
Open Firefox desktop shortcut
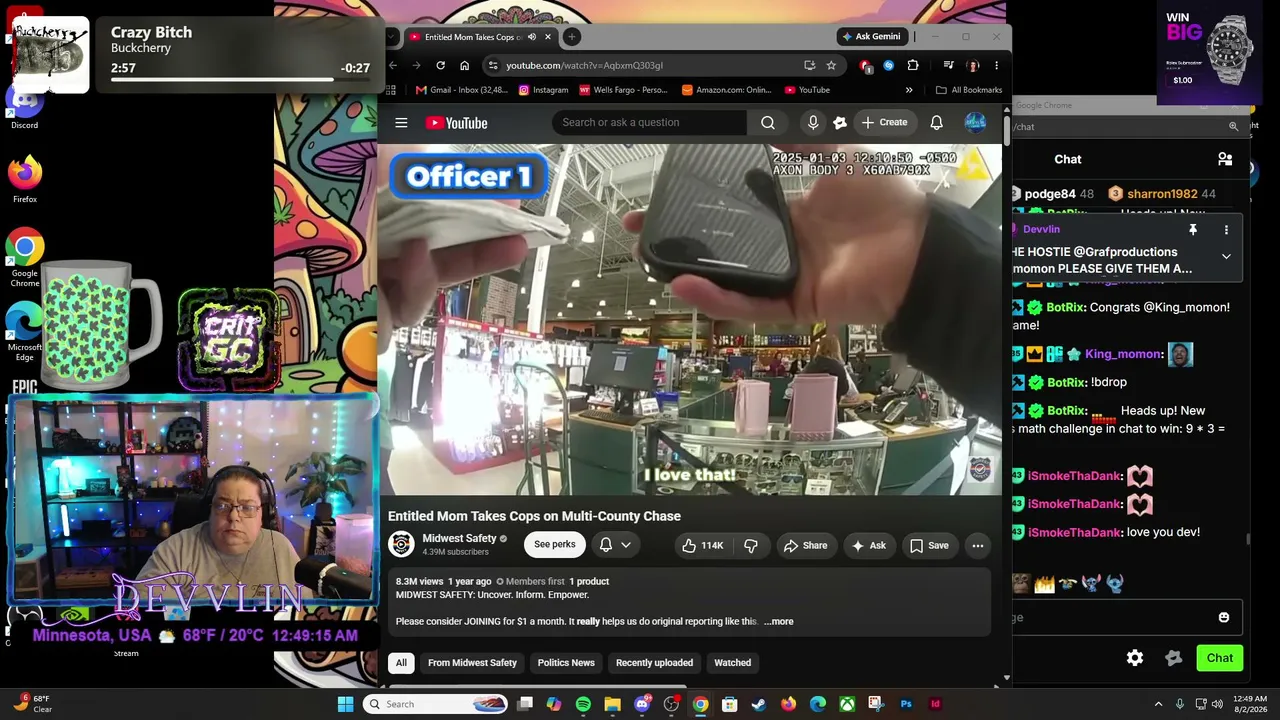click(x=25, y=179)
